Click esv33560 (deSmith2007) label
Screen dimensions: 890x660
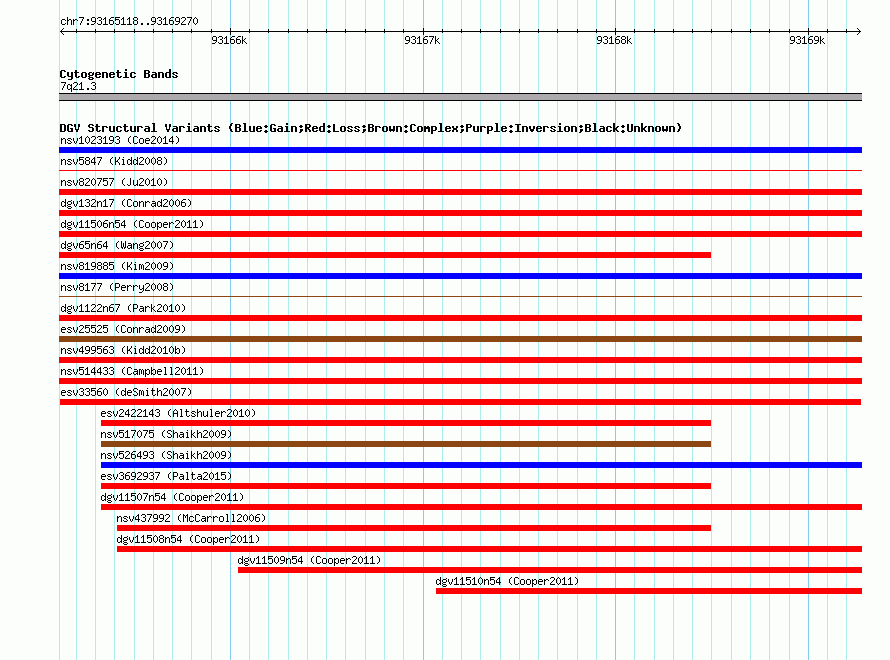tap(126, 392)
